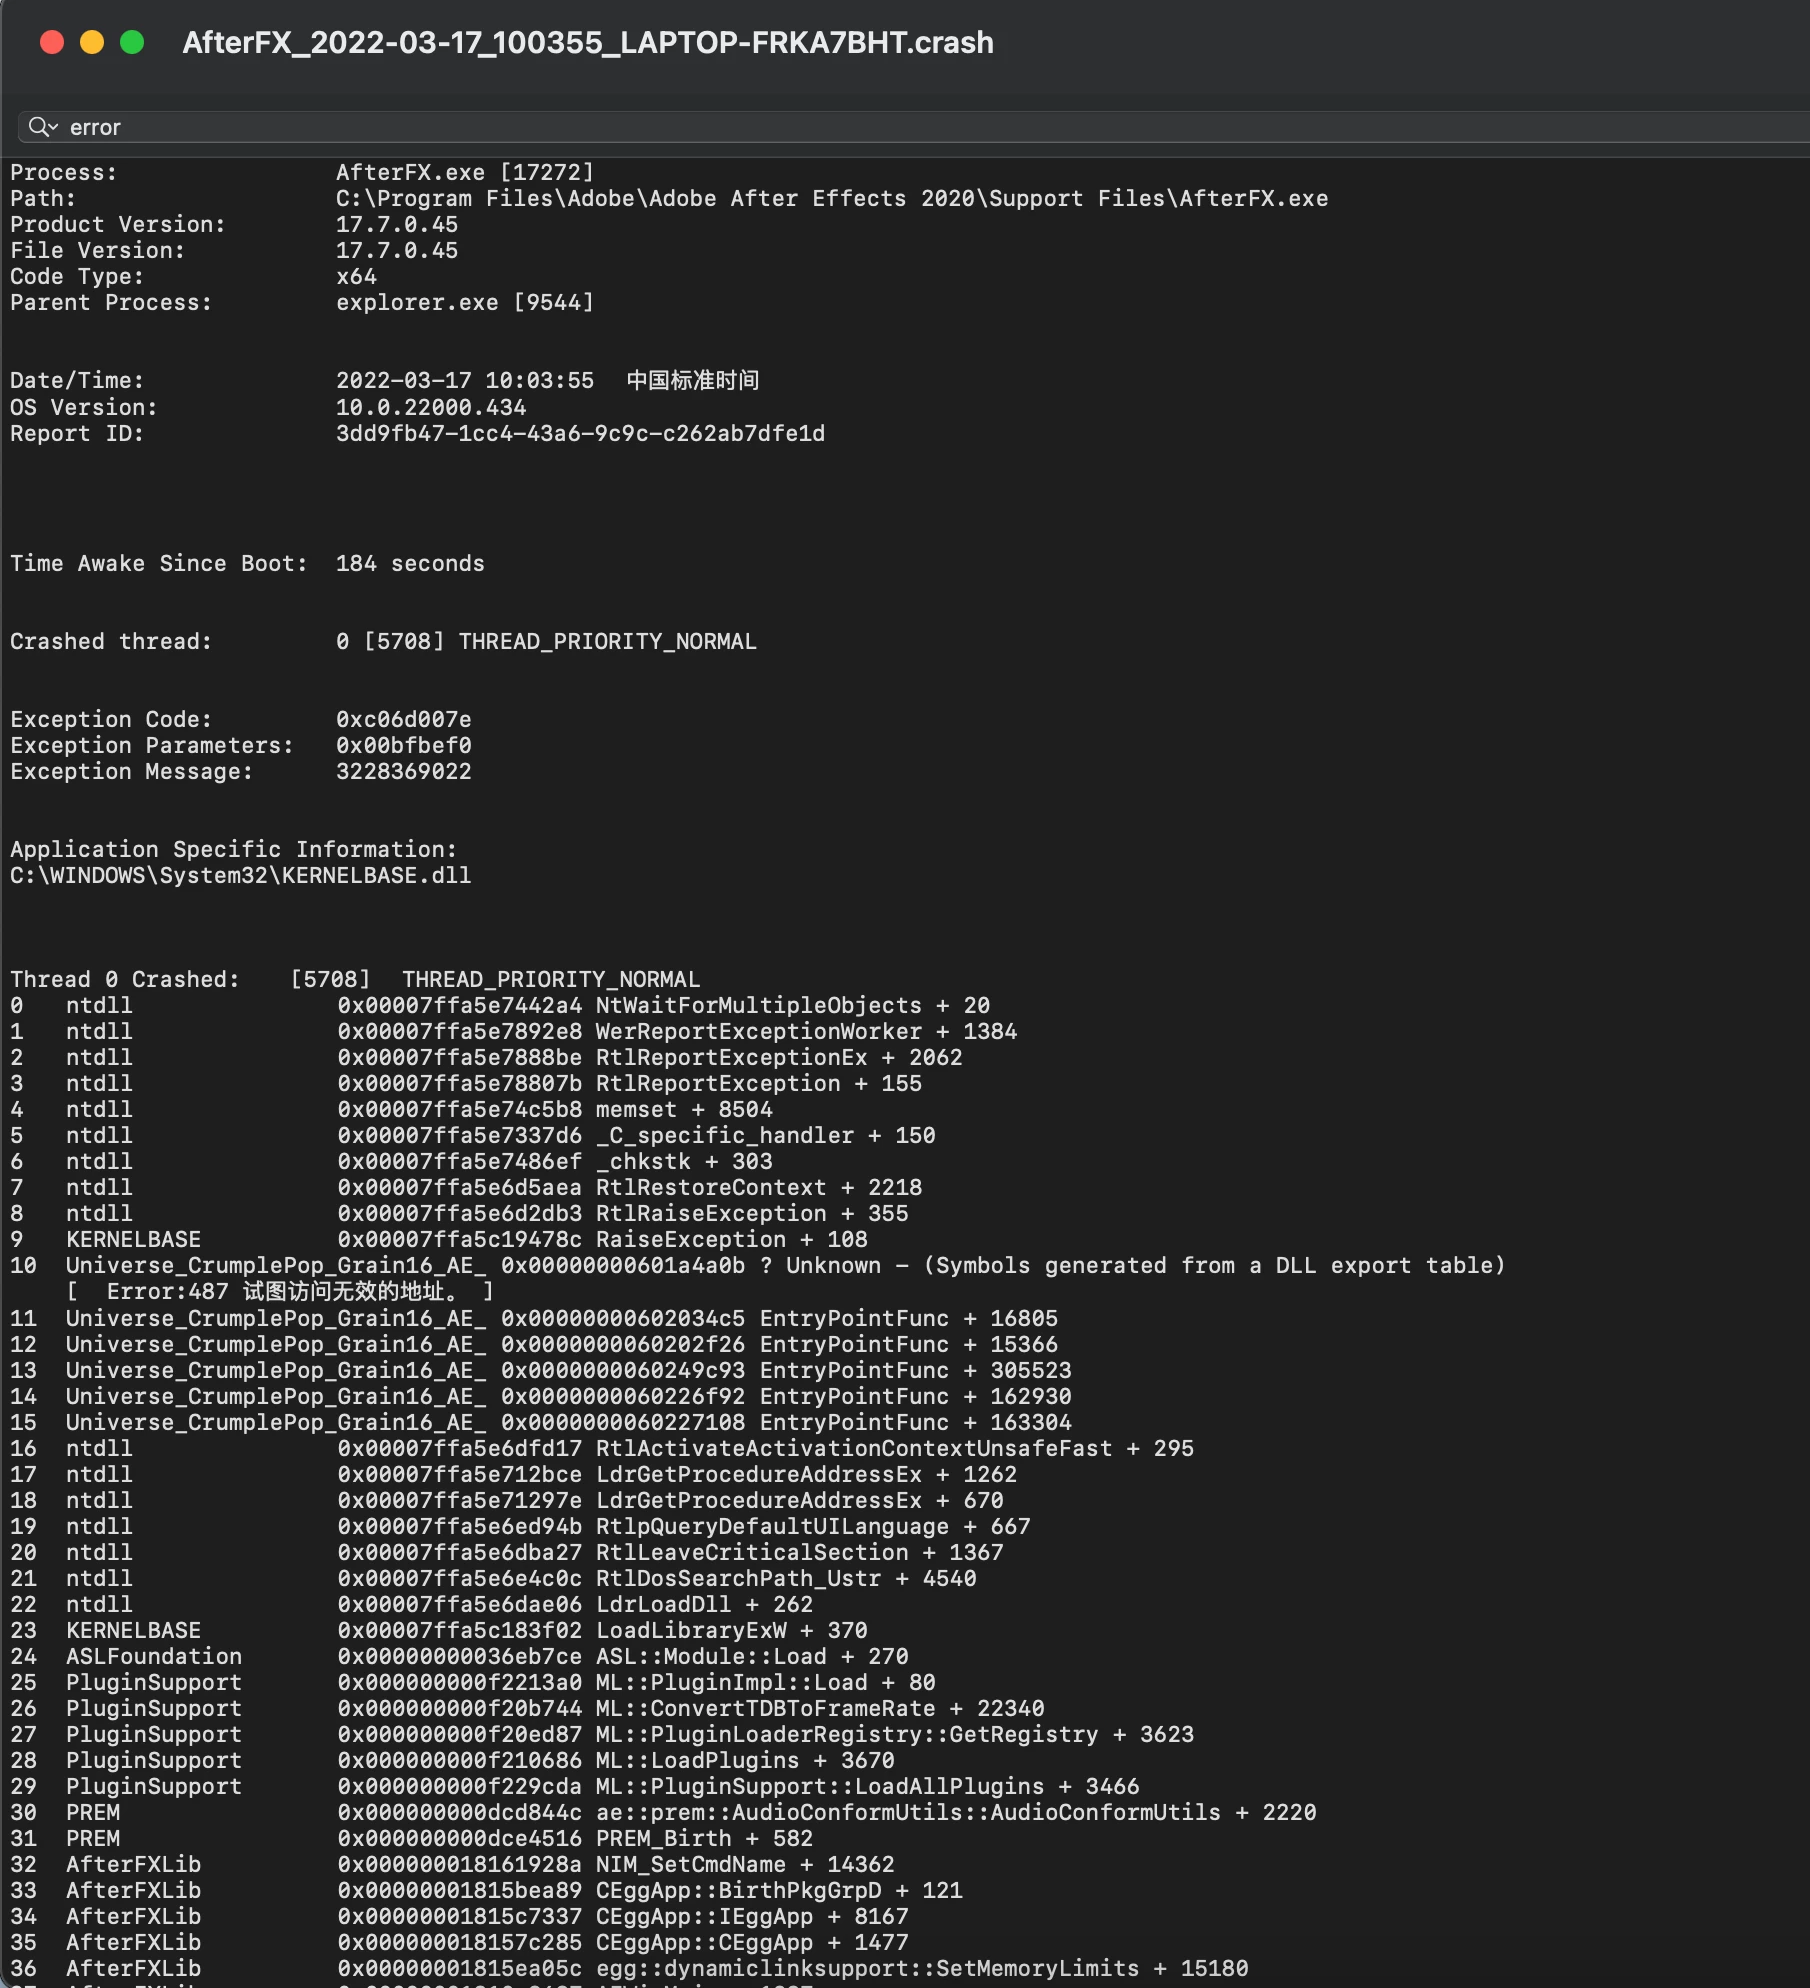
Task: Click "_chkstk + 303" in frame 6
Action: pos(684,1161)
